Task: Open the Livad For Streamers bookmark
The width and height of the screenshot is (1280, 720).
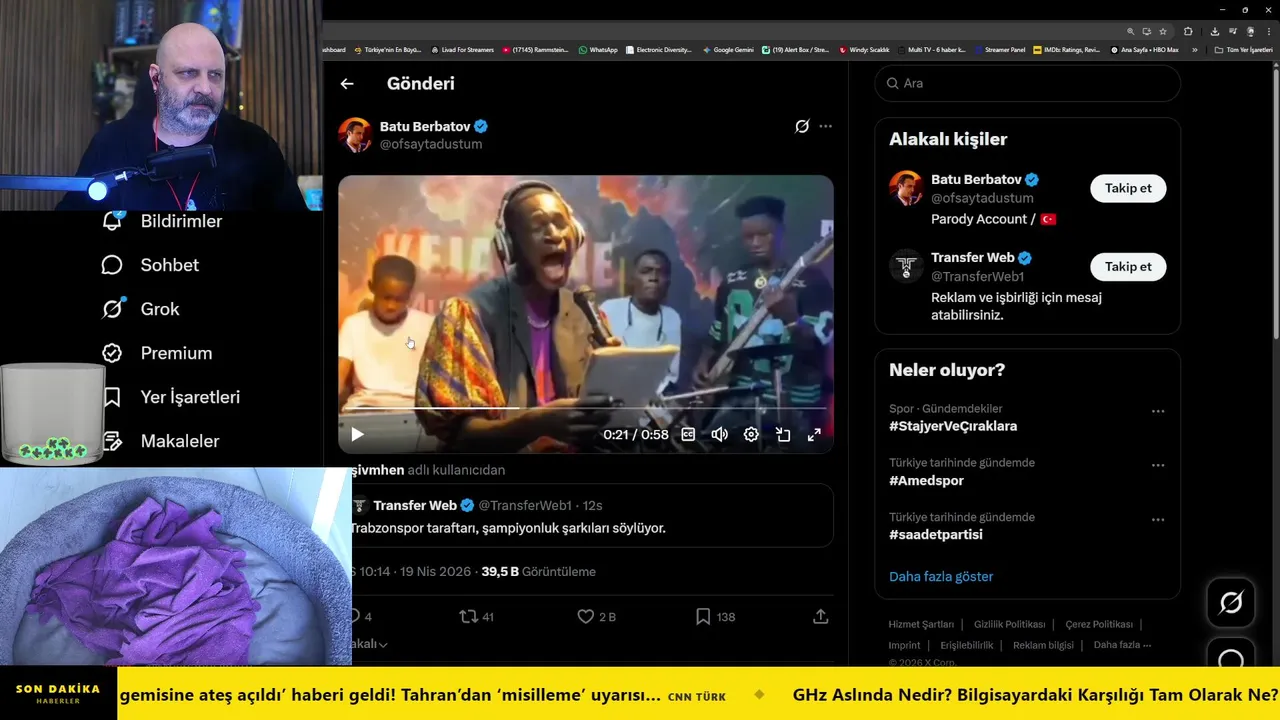Action: 463,50
